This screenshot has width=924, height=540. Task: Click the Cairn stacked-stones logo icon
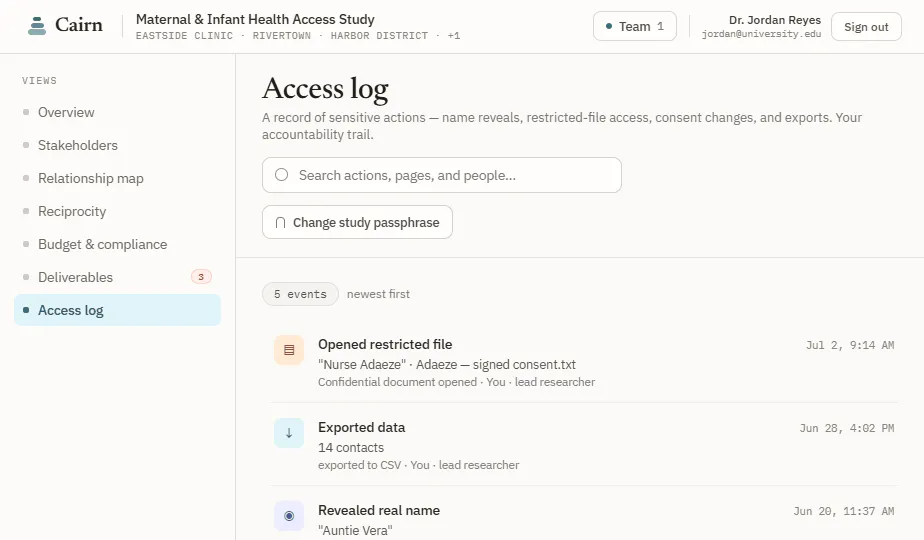coord(37,26)
